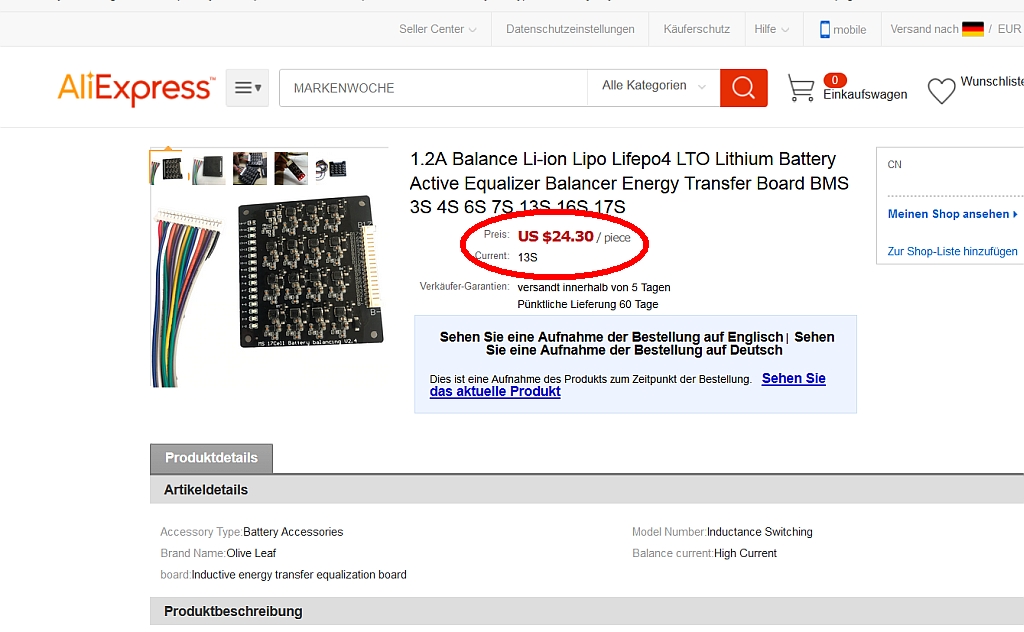Select the second product thumbnail
Screen dimensions: 1024x632
tap(208, 168)
